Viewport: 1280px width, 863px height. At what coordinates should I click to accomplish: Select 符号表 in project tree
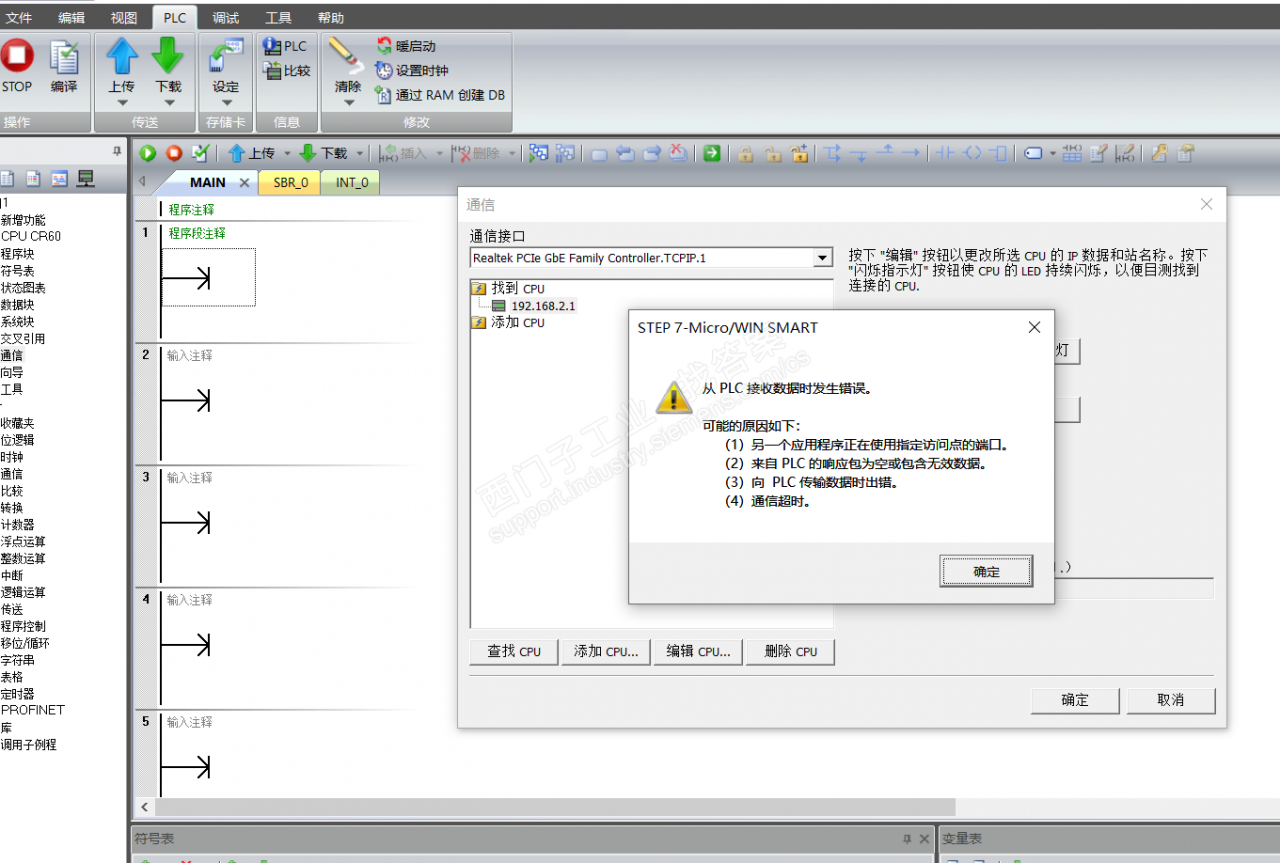pyautogui.click(x=17, y=271)
